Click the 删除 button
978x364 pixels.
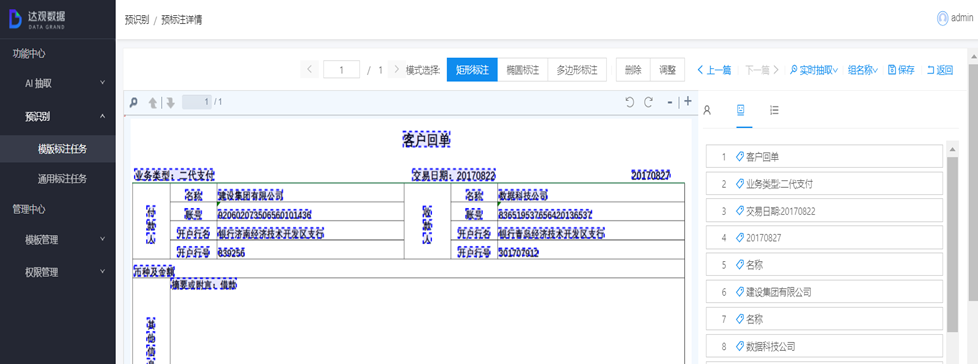pyautogui.click(x=633, y=70)
